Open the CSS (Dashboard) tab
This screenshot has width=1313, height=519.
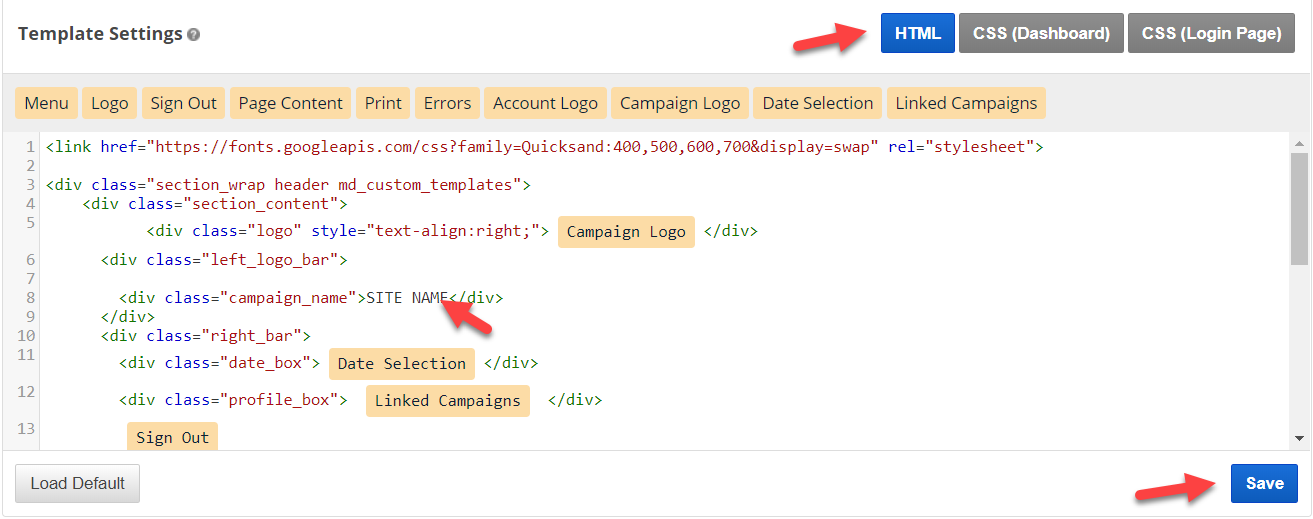pos(1041,33)
